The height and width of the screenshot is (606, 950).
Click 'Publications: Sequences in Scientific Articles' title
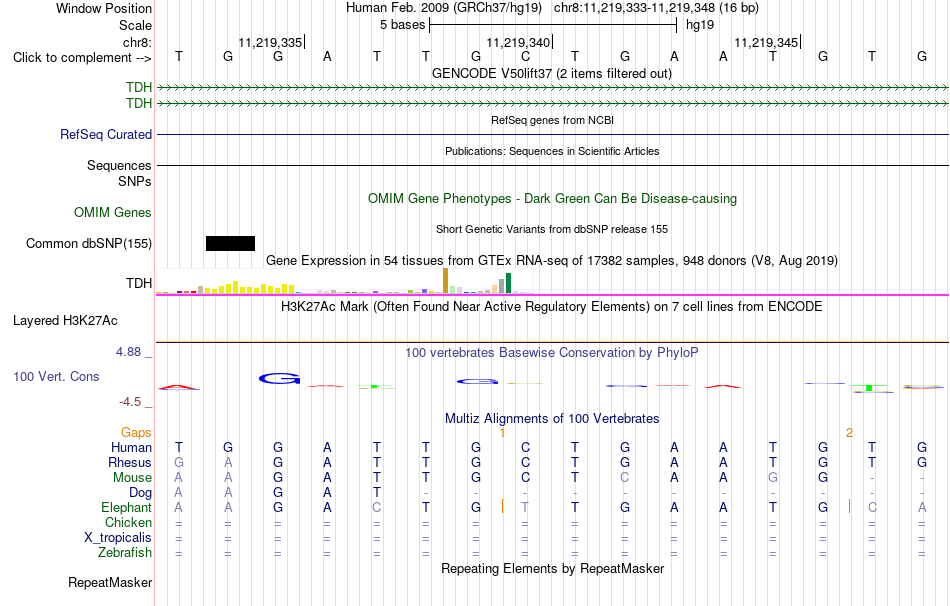[552, 152]
